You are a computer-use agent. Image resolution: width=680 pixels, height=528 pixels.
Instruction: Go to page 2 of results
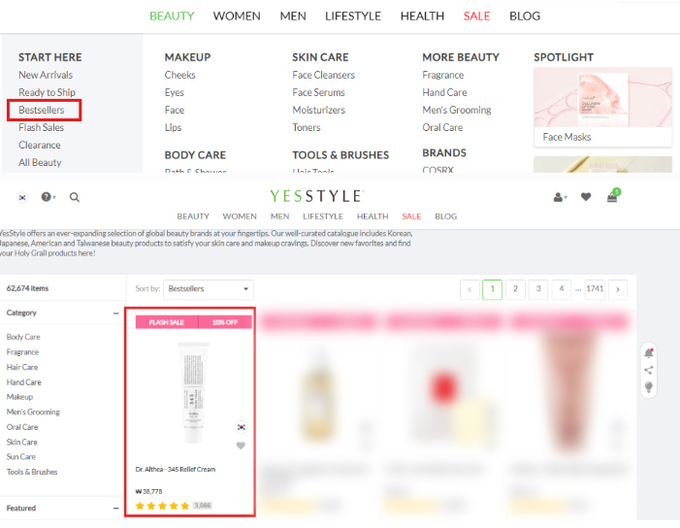(x=515, y=289)
